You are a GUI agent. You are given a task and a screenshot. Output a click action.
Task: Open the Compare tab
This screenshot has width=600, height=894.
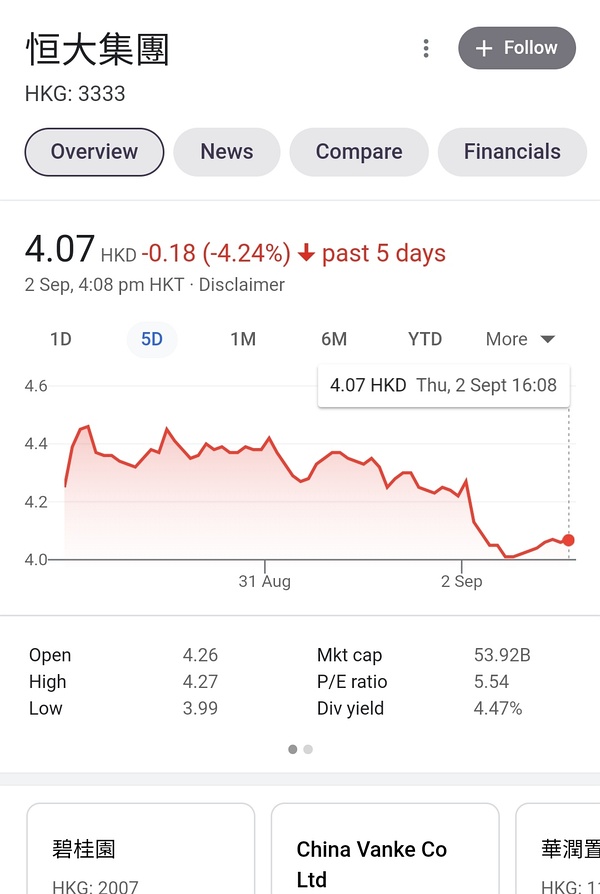[x=359, y=152]
